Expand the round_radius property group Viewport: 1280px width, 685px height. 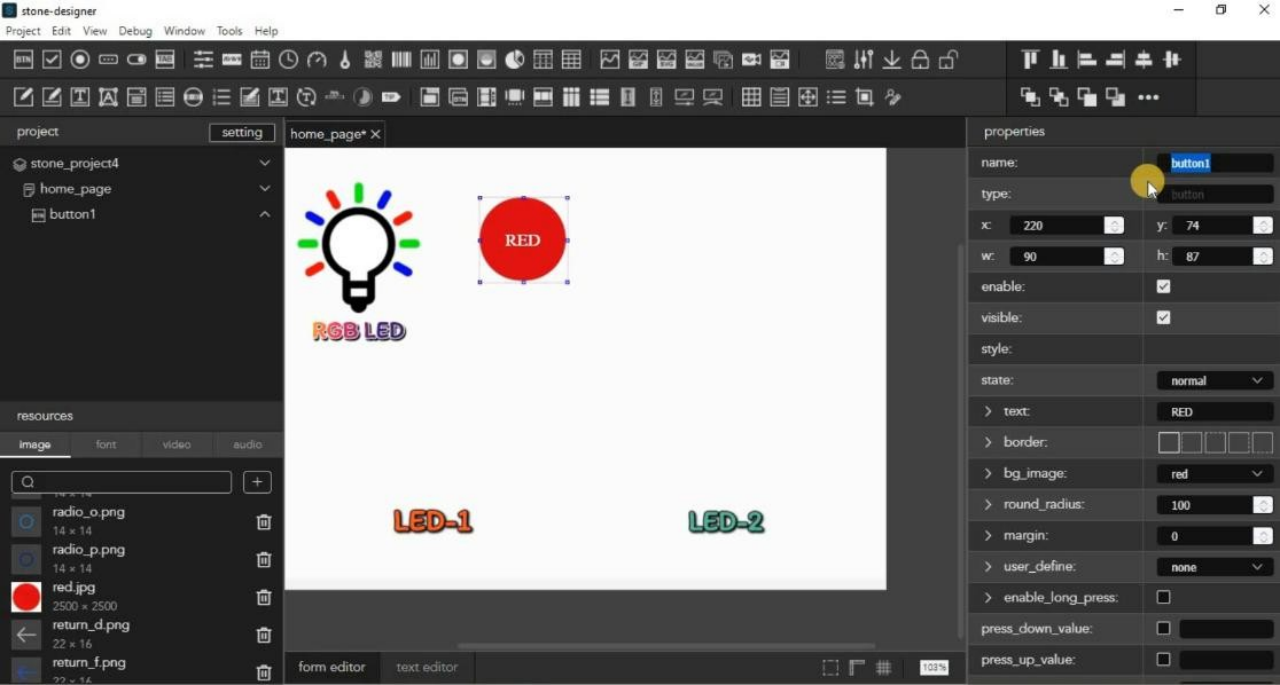click(x=988, y=505)
